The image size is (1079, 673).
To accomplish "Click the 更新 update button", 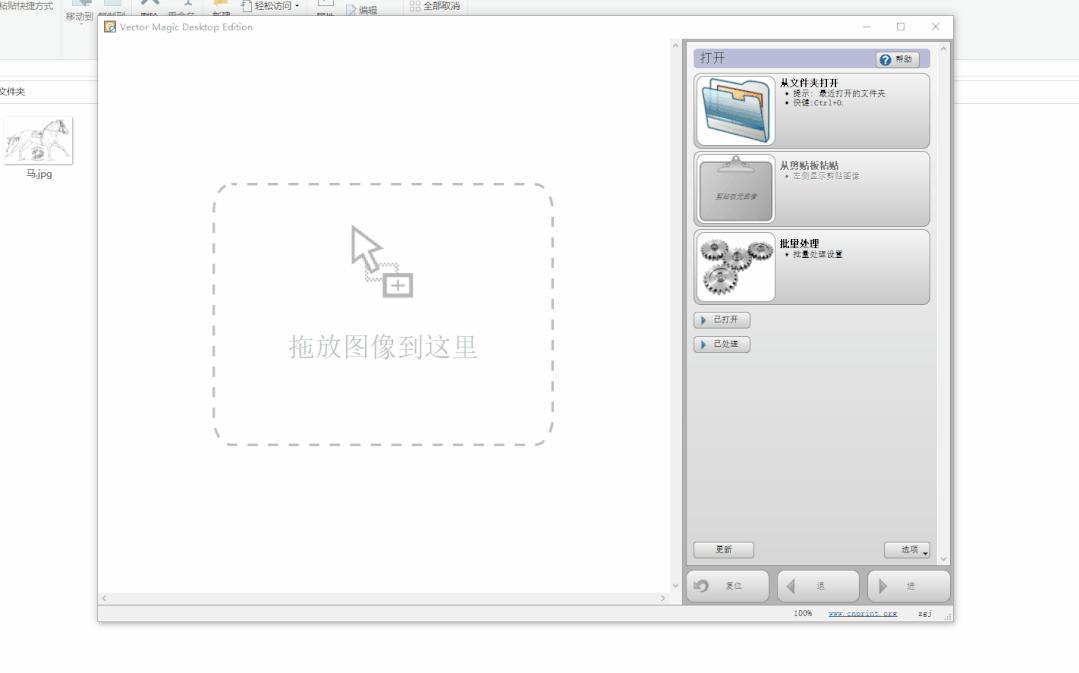I will (x=722, y=549).
